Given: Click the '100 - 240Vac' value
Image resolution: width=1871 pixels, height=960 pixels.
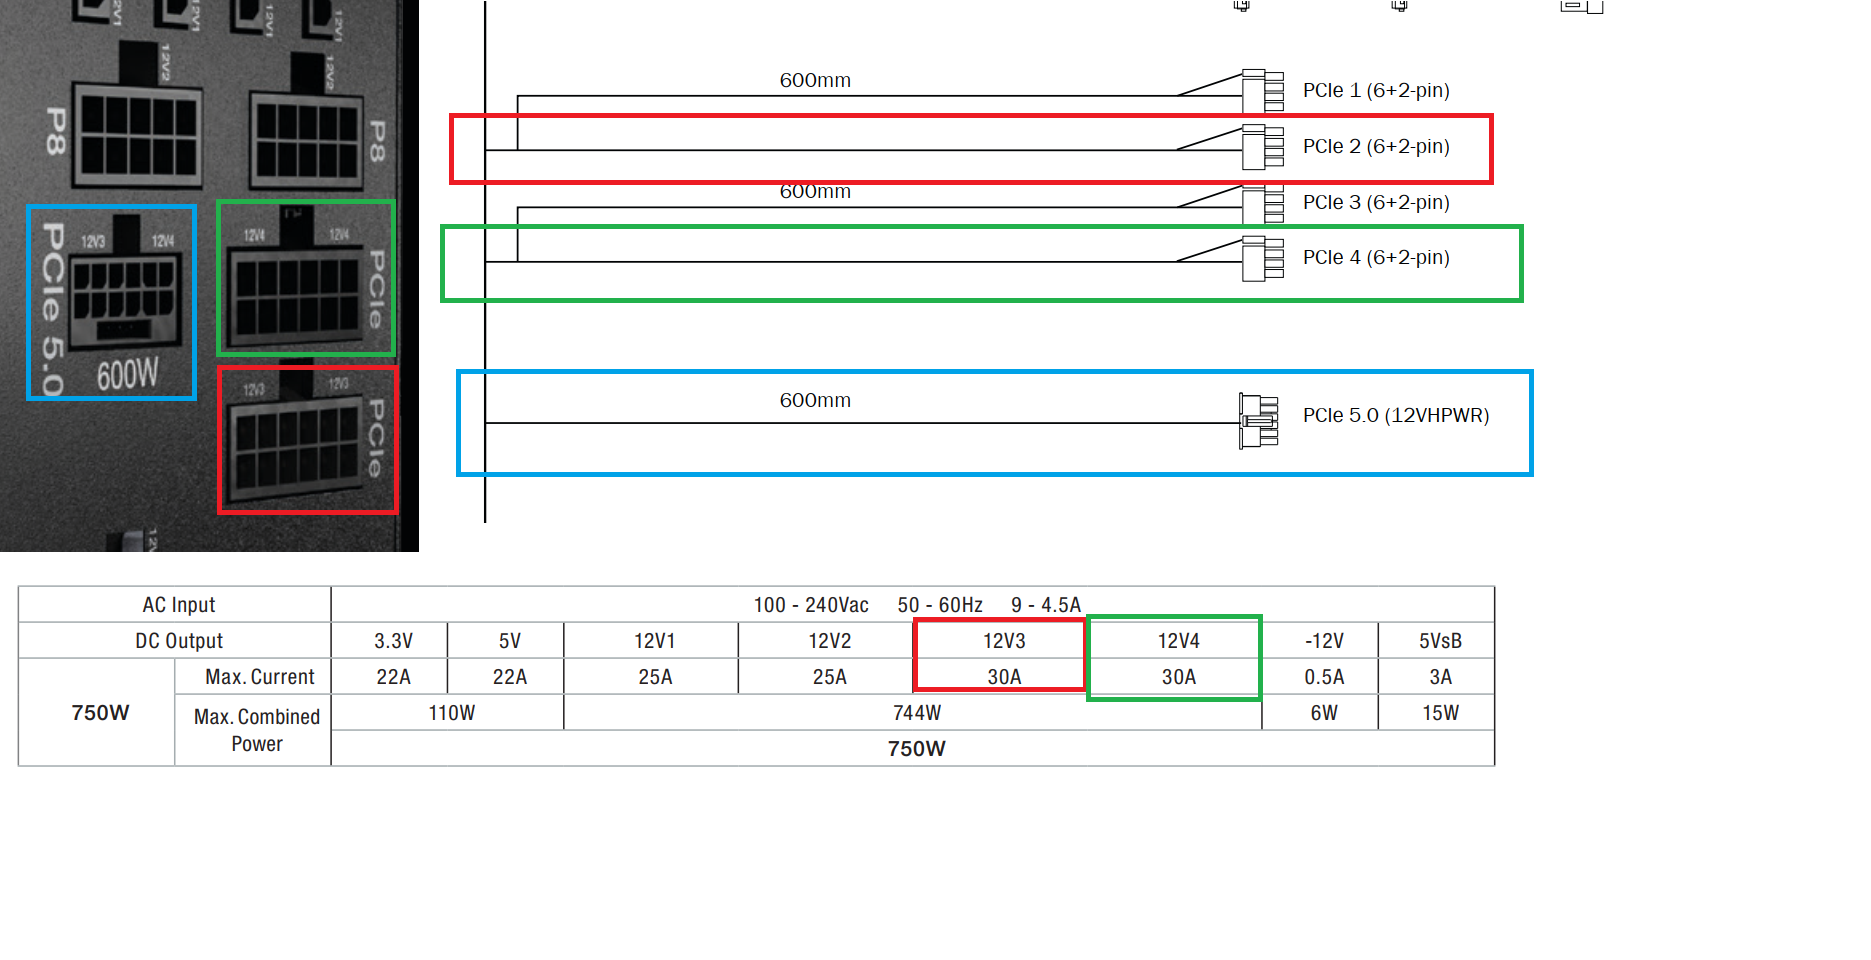Looking at the screenshot, I should 811,605.
